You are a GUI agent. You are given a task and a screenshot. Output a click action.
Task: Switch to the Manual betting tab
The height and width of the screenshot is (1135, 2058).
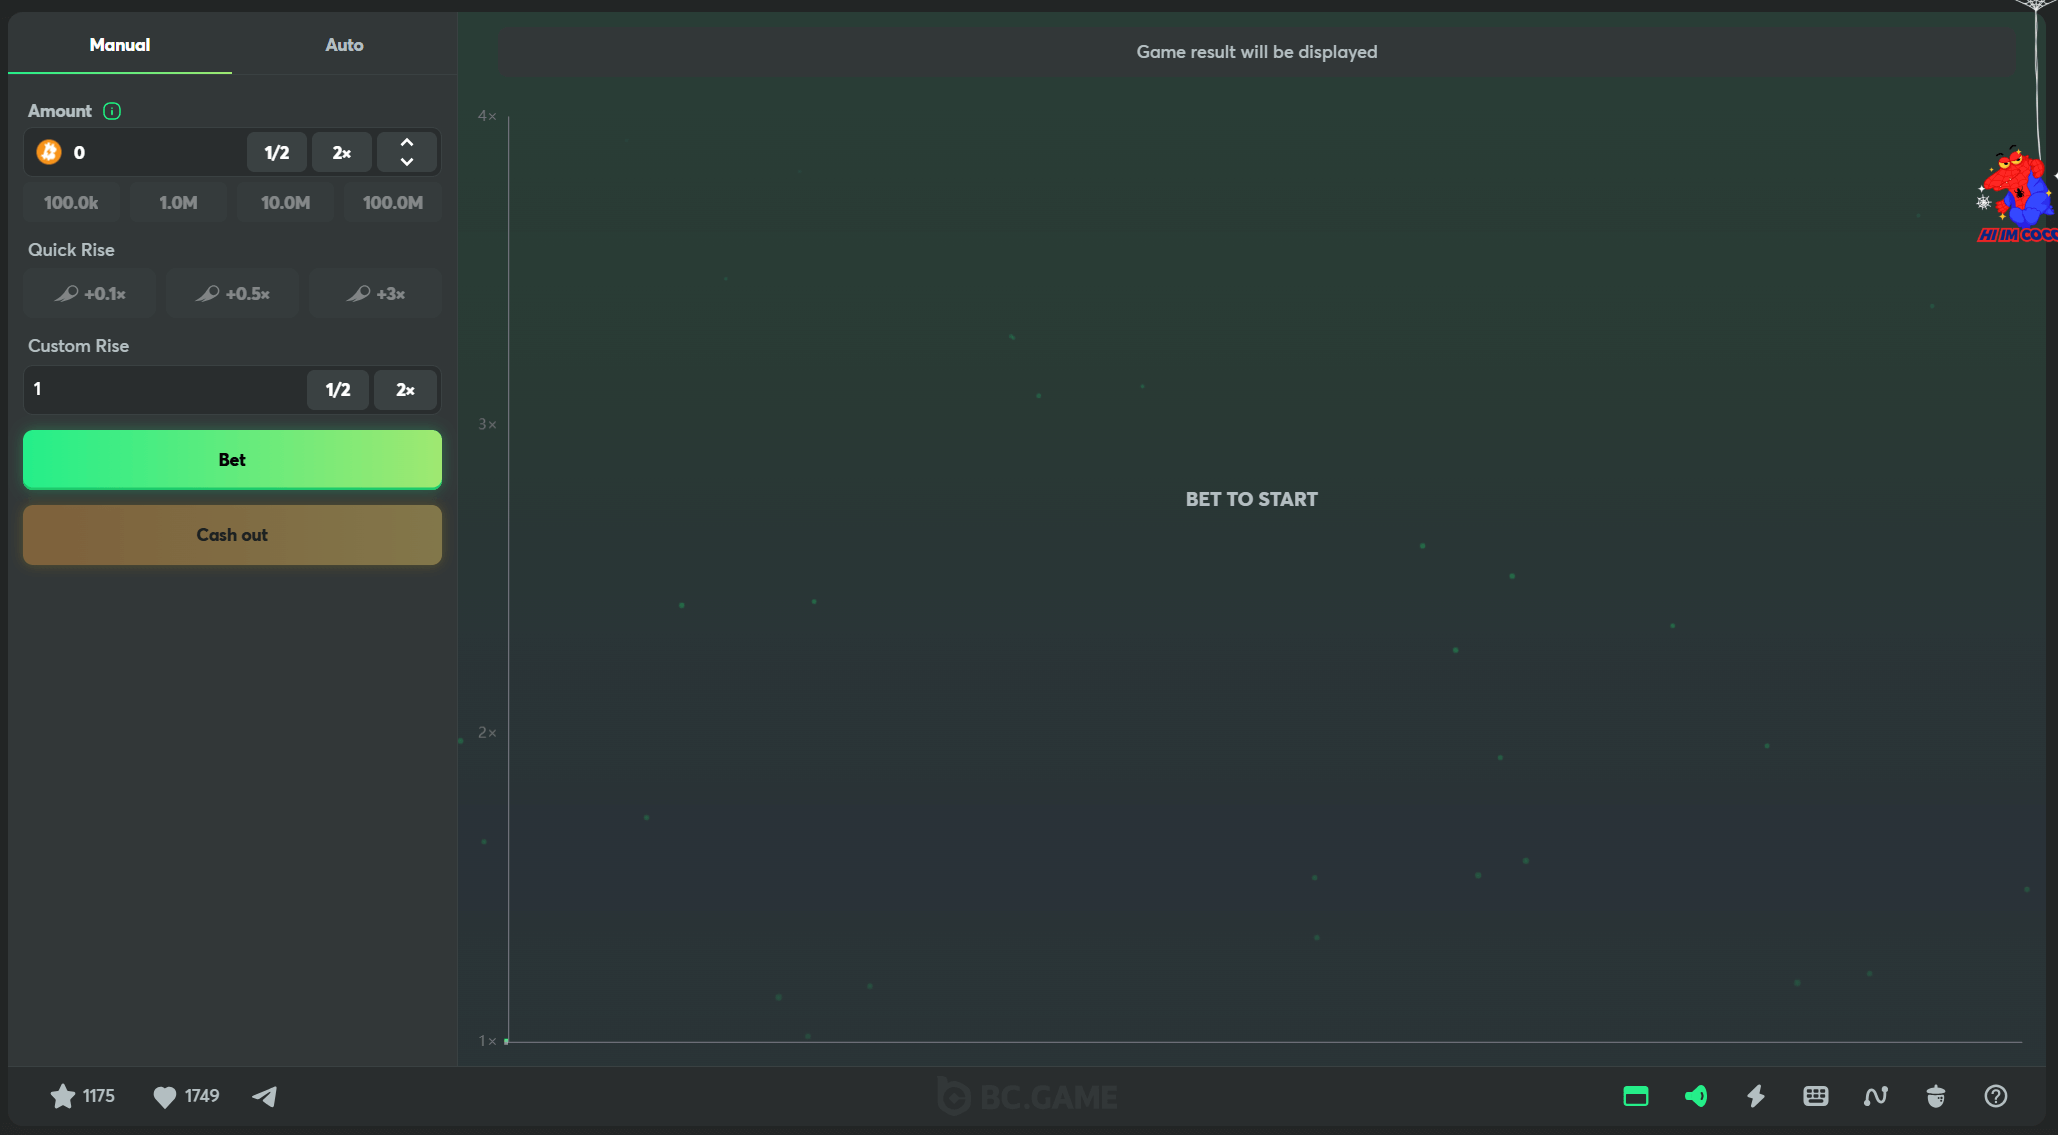click(x=120, y=44)
